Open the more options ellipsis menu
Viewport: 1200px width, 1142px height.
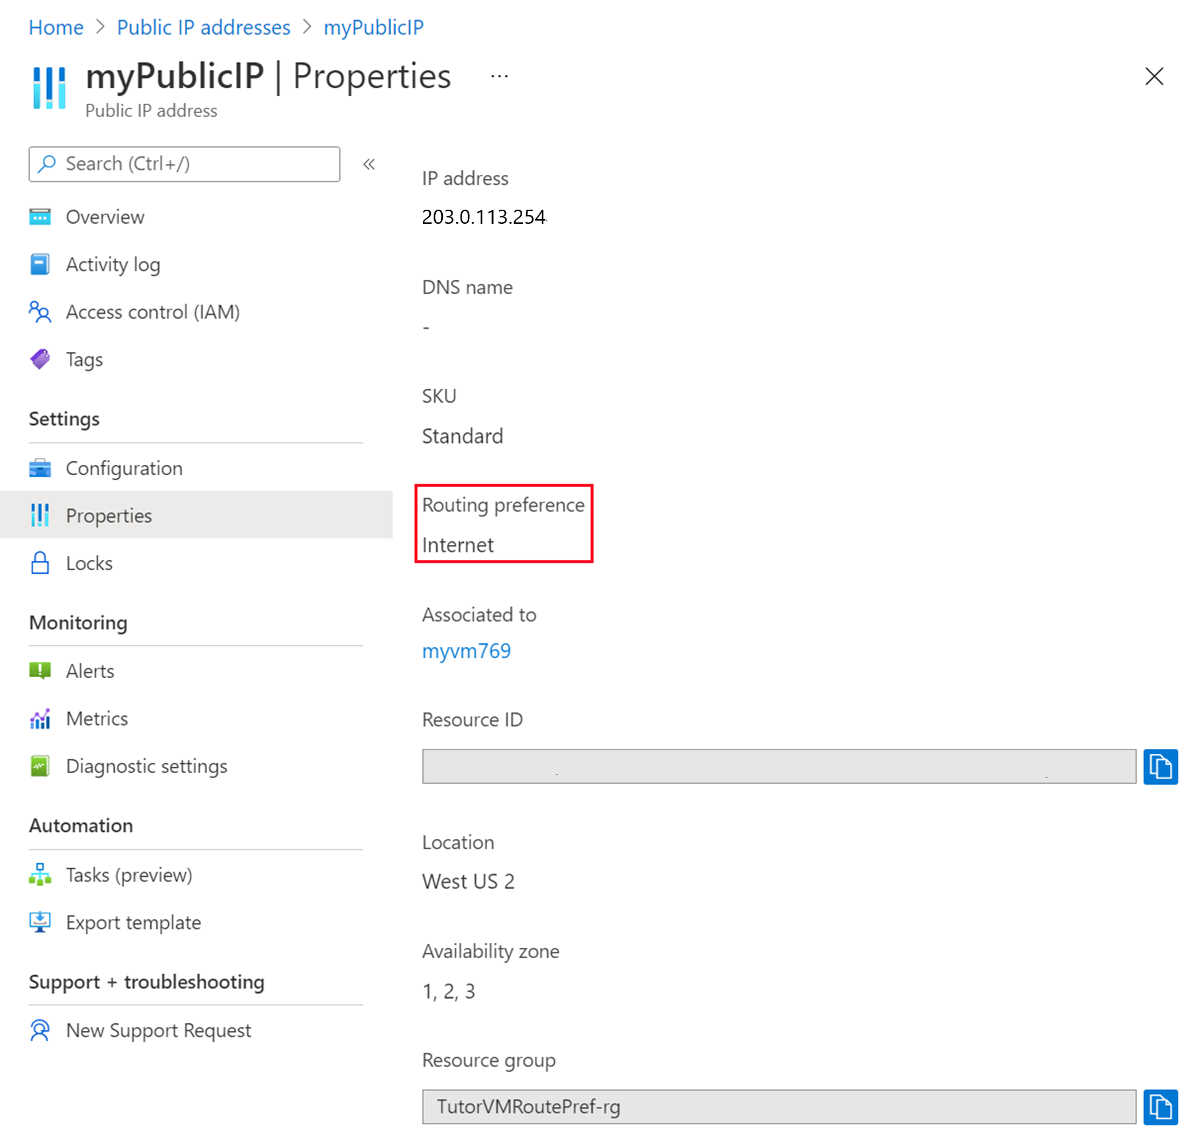click(x=498, y=76)
